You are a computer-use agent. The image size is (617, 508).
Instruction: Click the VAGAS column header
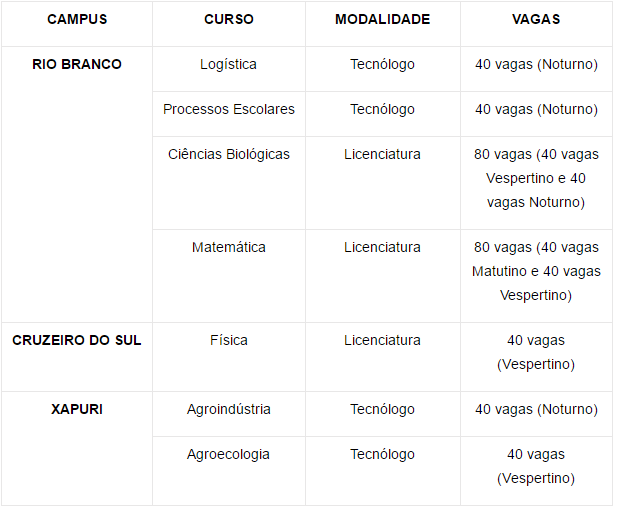tap(536, 19)
